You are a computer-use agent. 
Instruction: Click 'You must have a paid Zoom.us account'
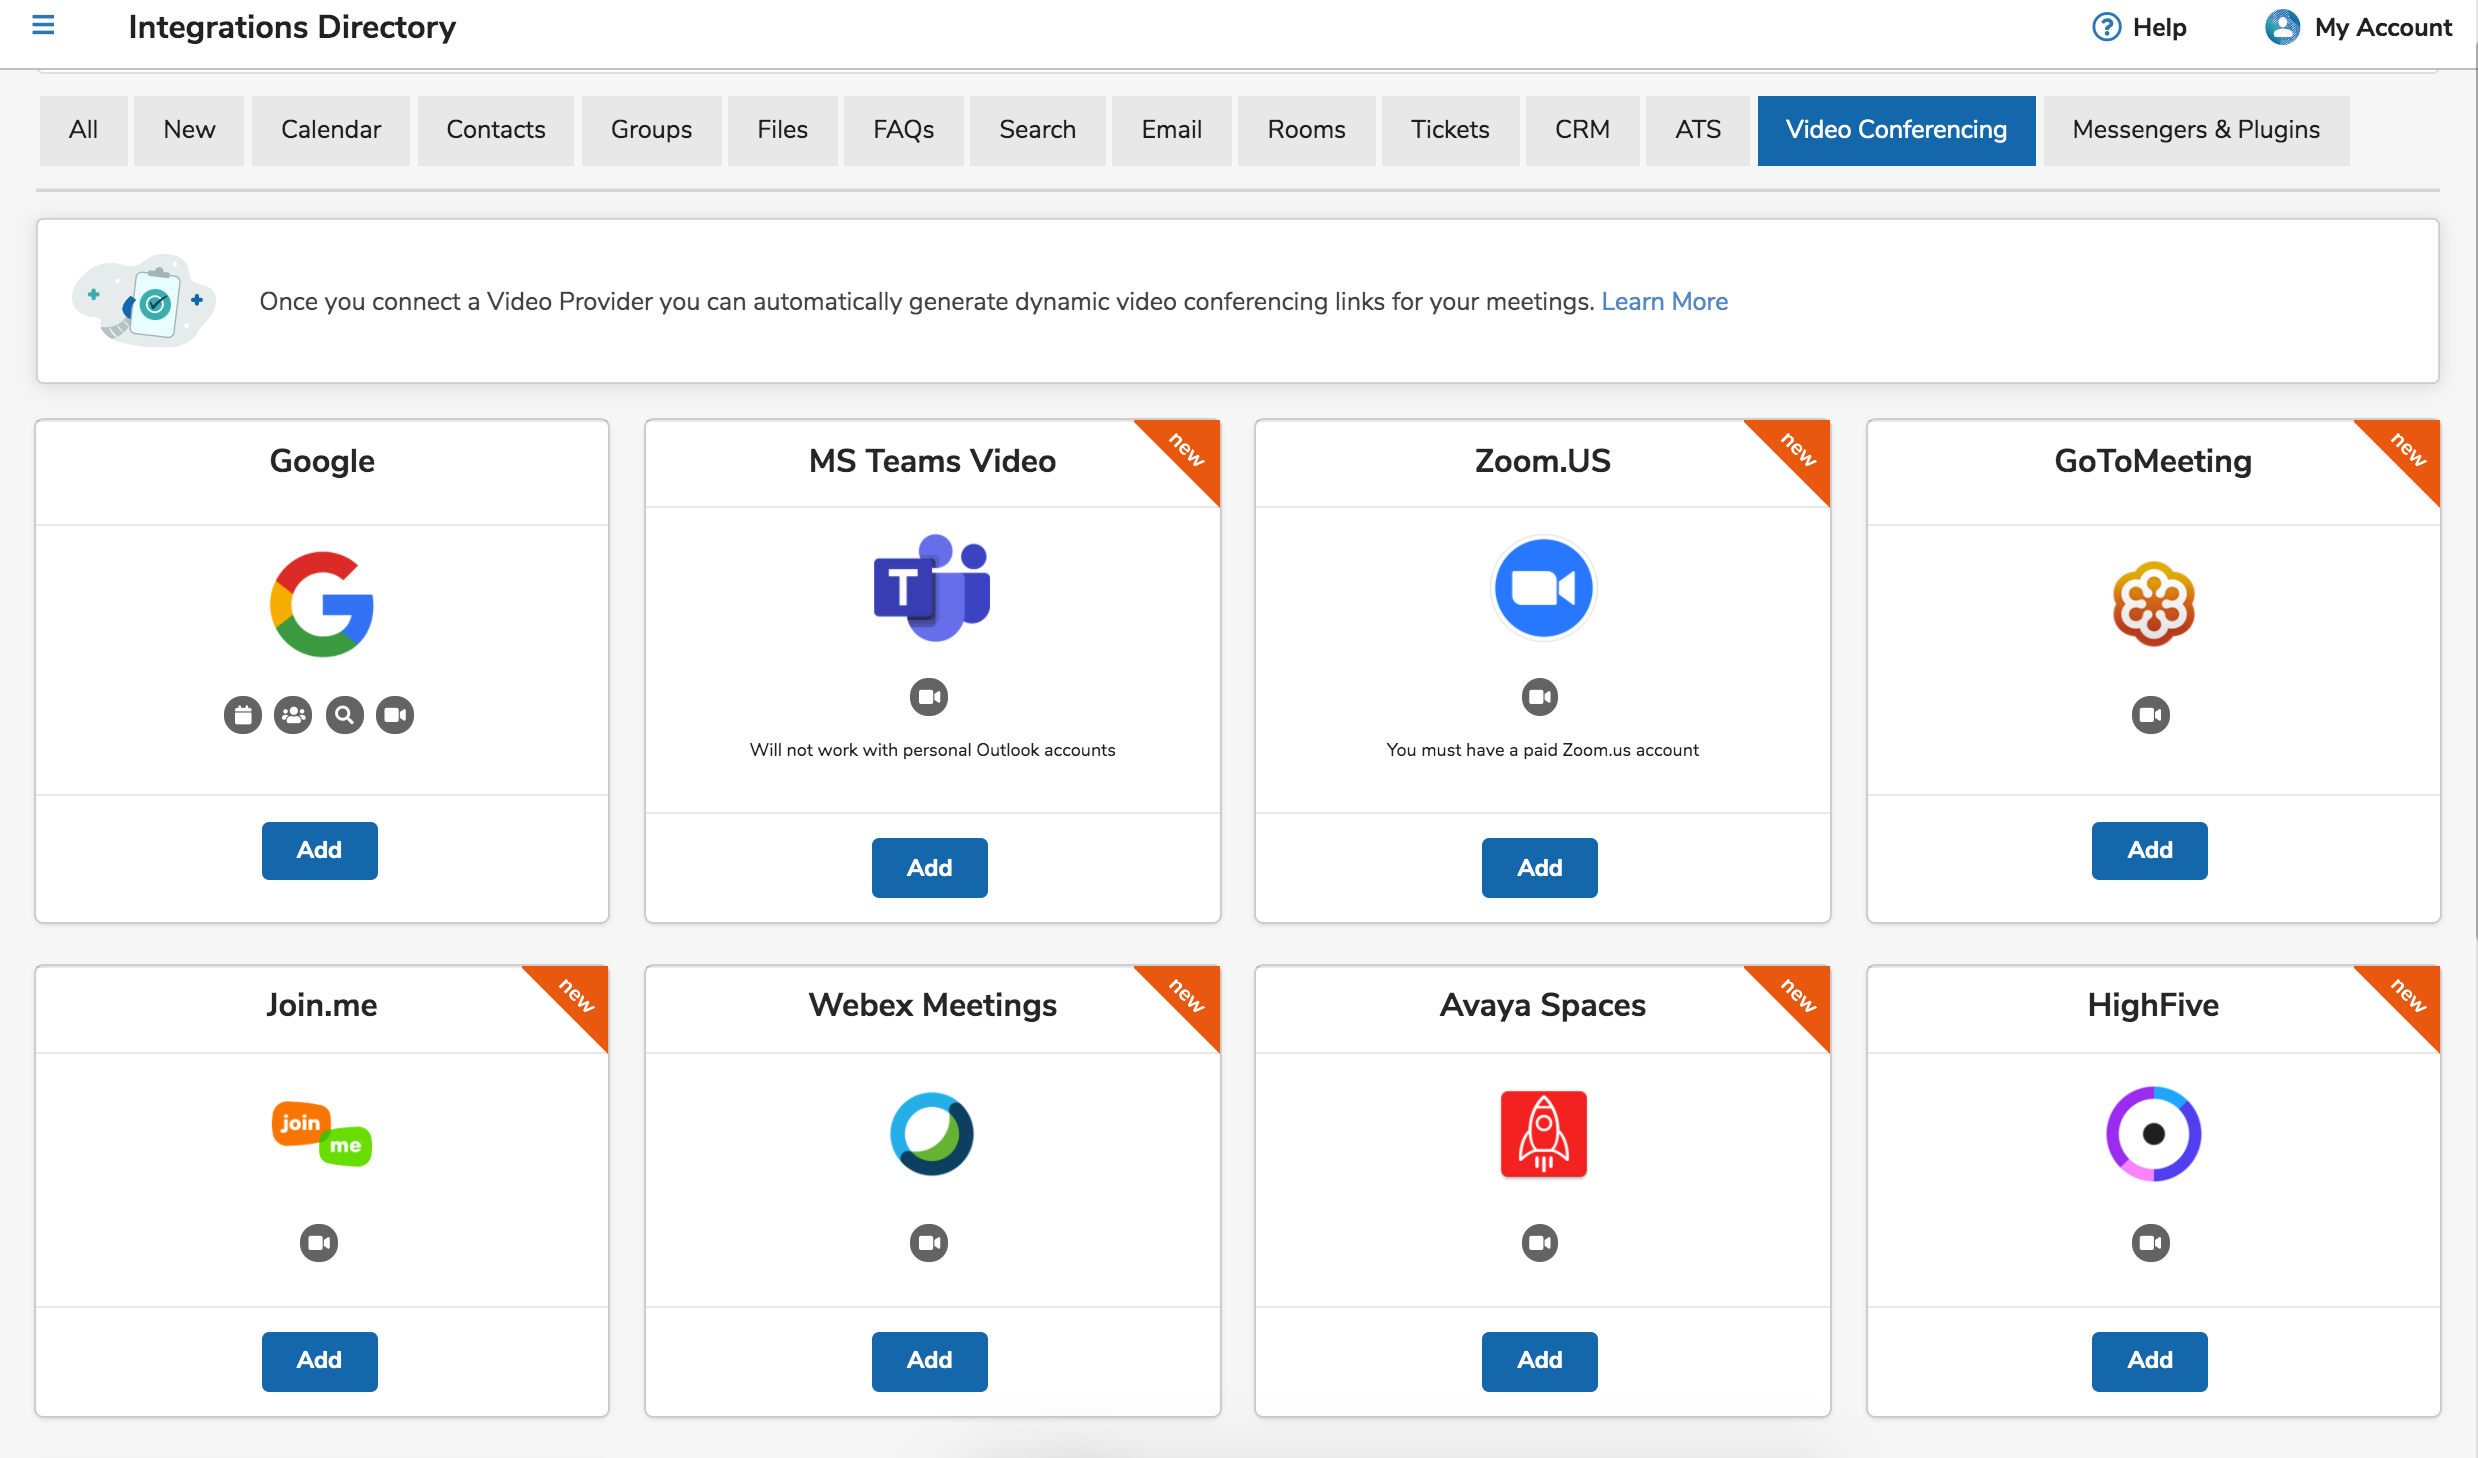[x=1543, y=750]
